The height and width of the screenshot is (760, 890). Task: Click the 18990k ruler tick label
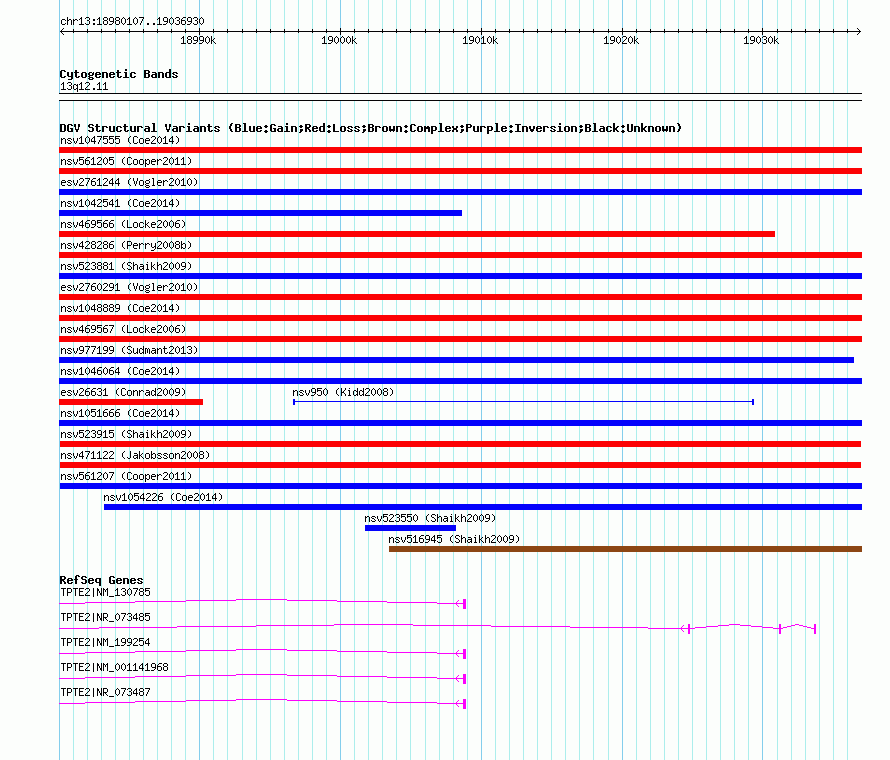(x=198, y=40)
